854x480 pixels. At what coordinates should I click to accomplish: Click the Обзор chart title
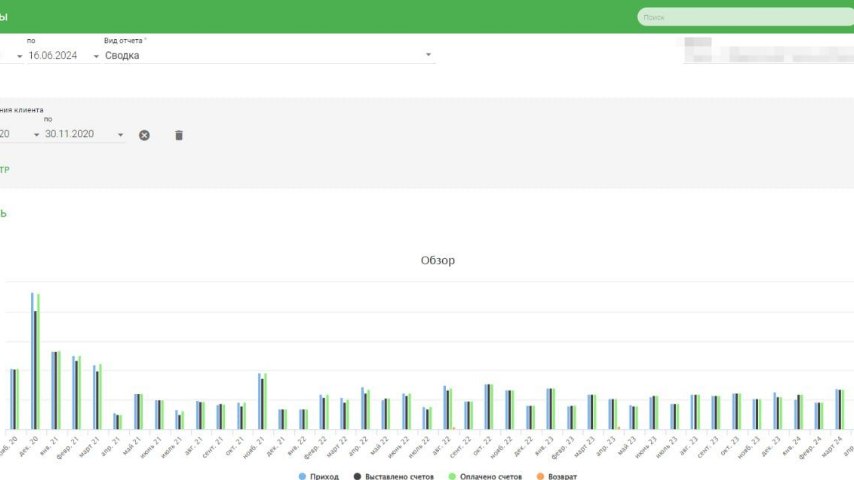438,260
